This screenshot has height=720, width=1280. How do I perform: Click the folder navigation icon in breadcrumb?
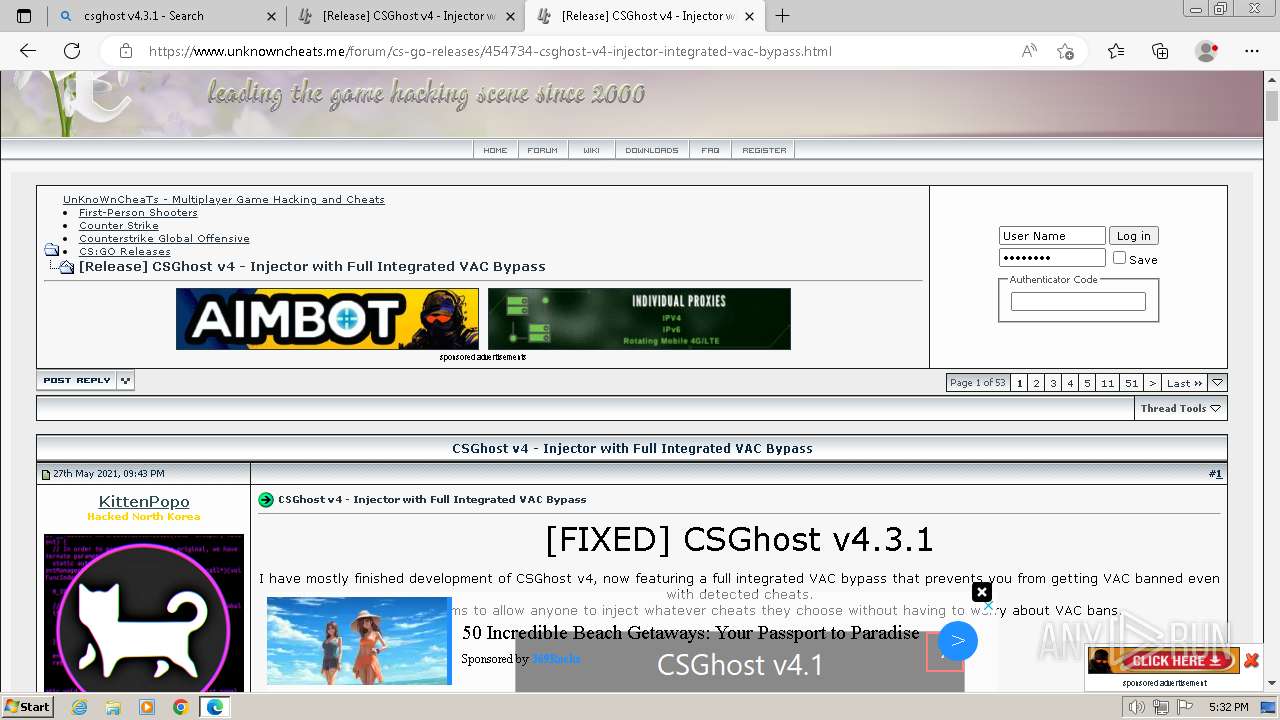tap(52, 250)
